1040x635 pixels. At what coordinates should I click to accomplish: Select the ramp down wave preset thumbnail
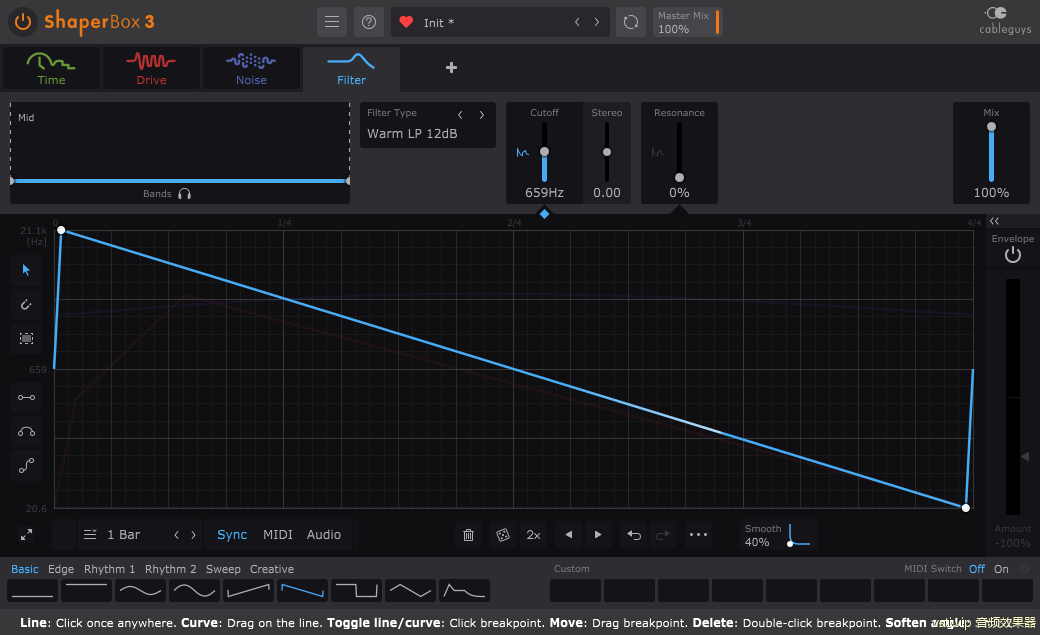point(302,590)
